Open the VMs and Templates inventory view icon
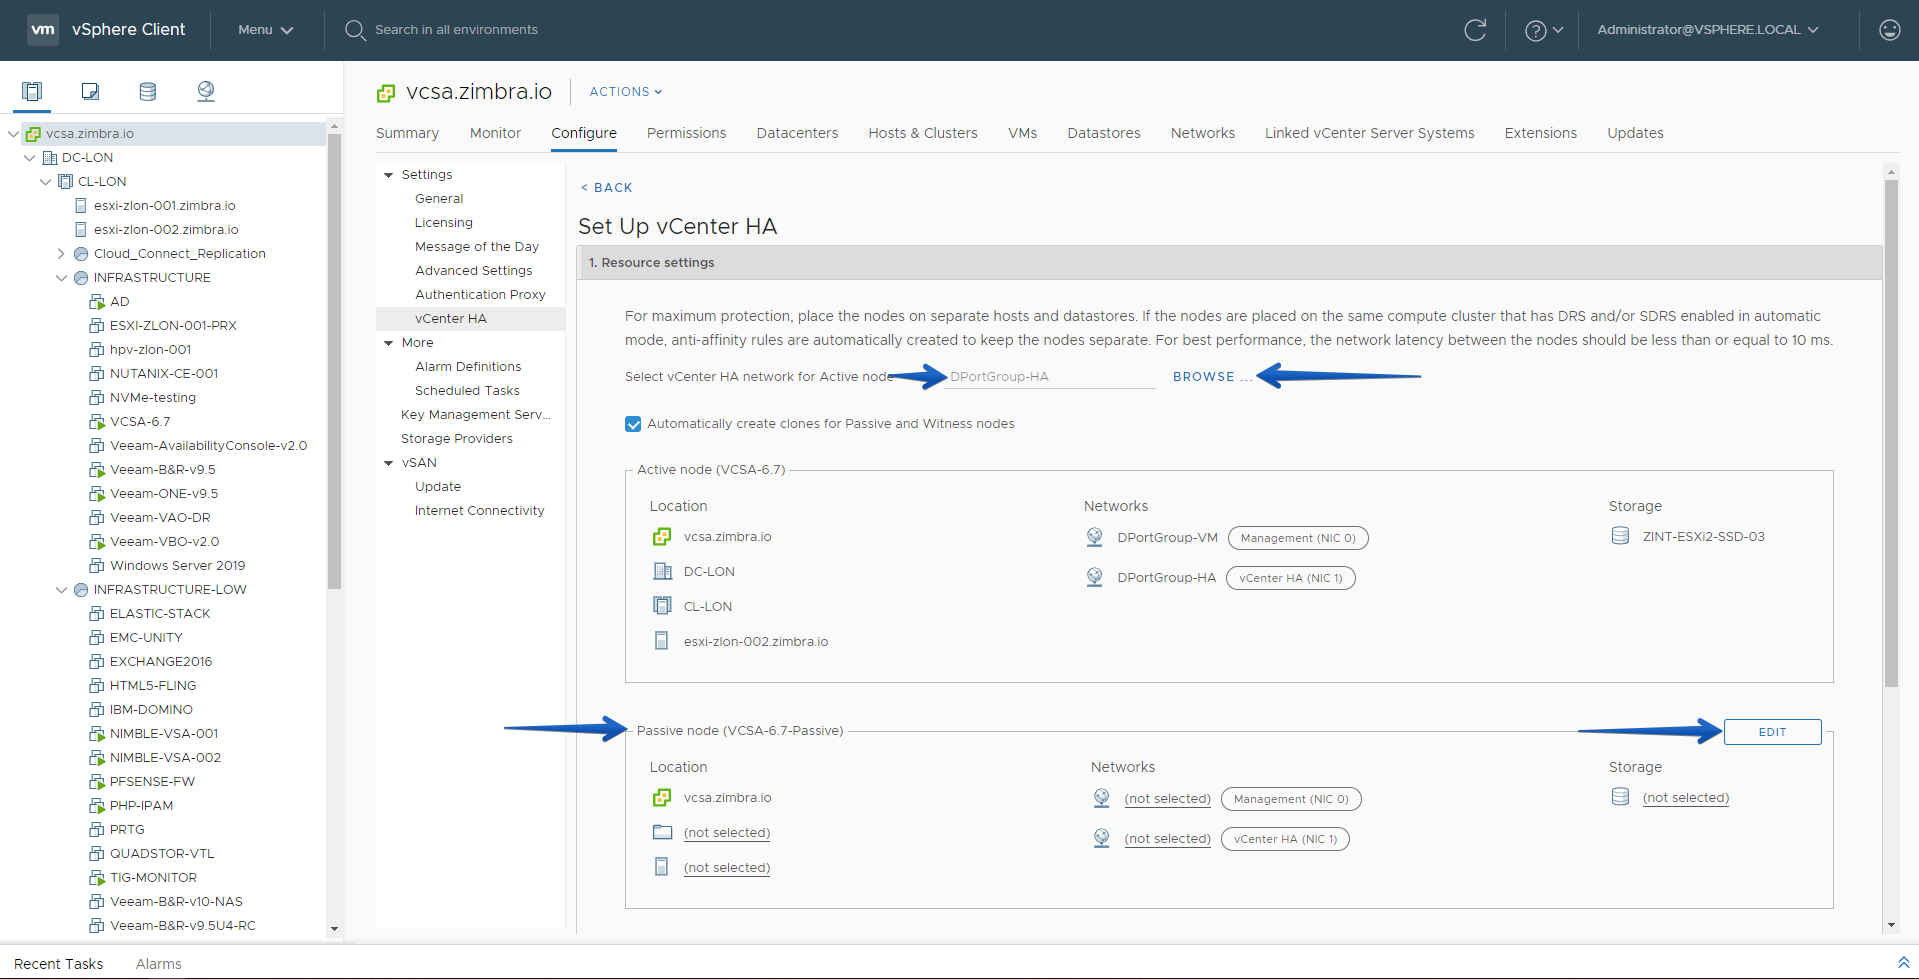 [x=90, y=92]
